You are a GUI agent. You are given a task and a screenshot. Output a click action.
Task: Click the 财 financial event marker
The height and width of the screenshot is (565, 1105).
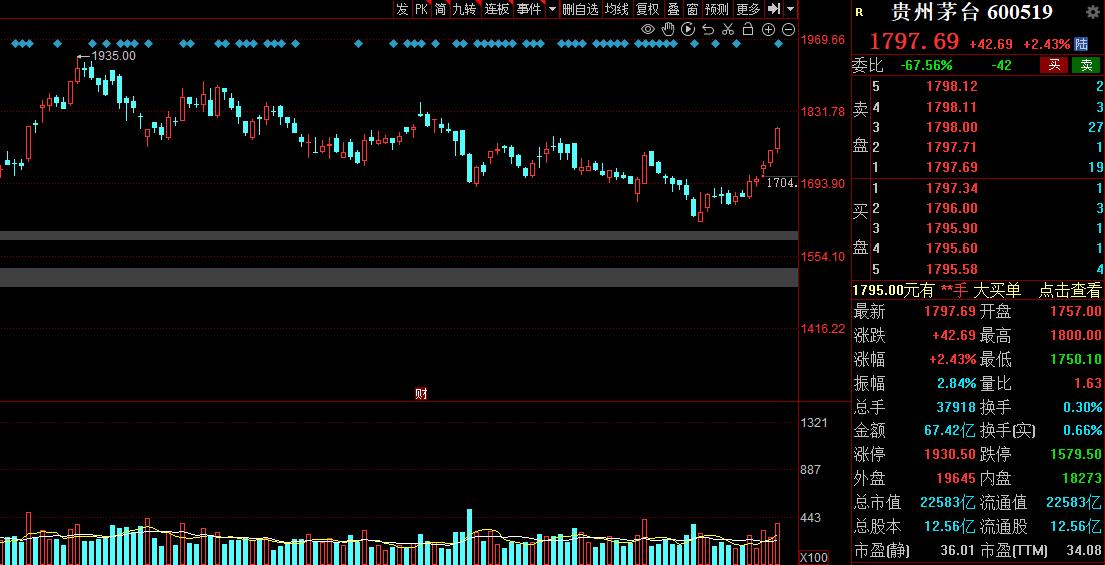[x=421, y=394]
